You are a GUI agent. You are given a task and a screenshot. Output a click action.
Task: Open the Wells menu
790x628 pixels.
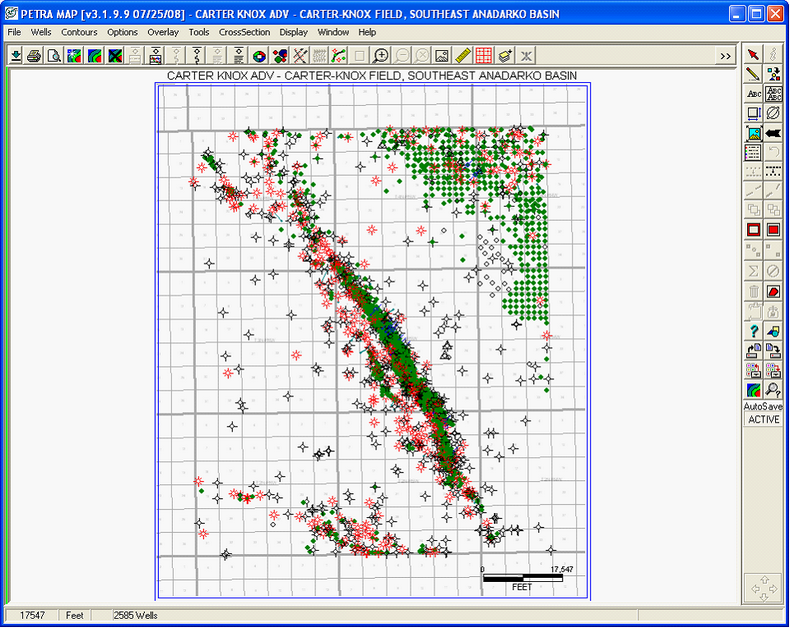pyautogui.click(x=41, y=32)
